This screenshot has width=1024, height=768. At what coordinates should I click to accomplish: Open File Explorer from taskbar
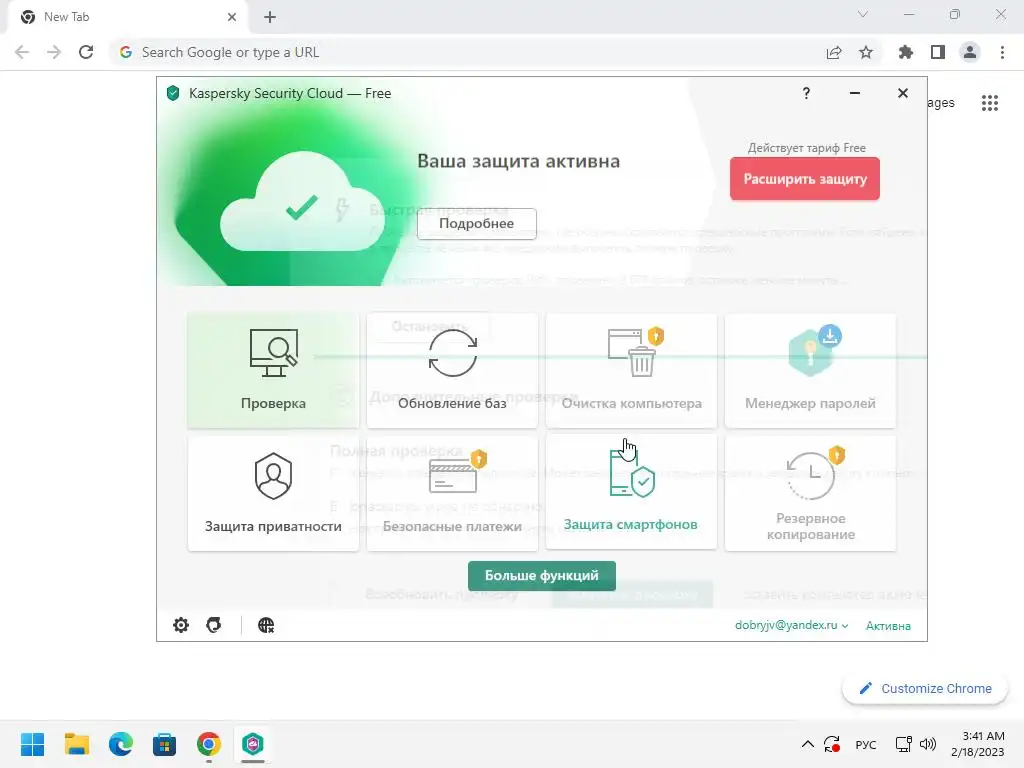pos(76,744)
